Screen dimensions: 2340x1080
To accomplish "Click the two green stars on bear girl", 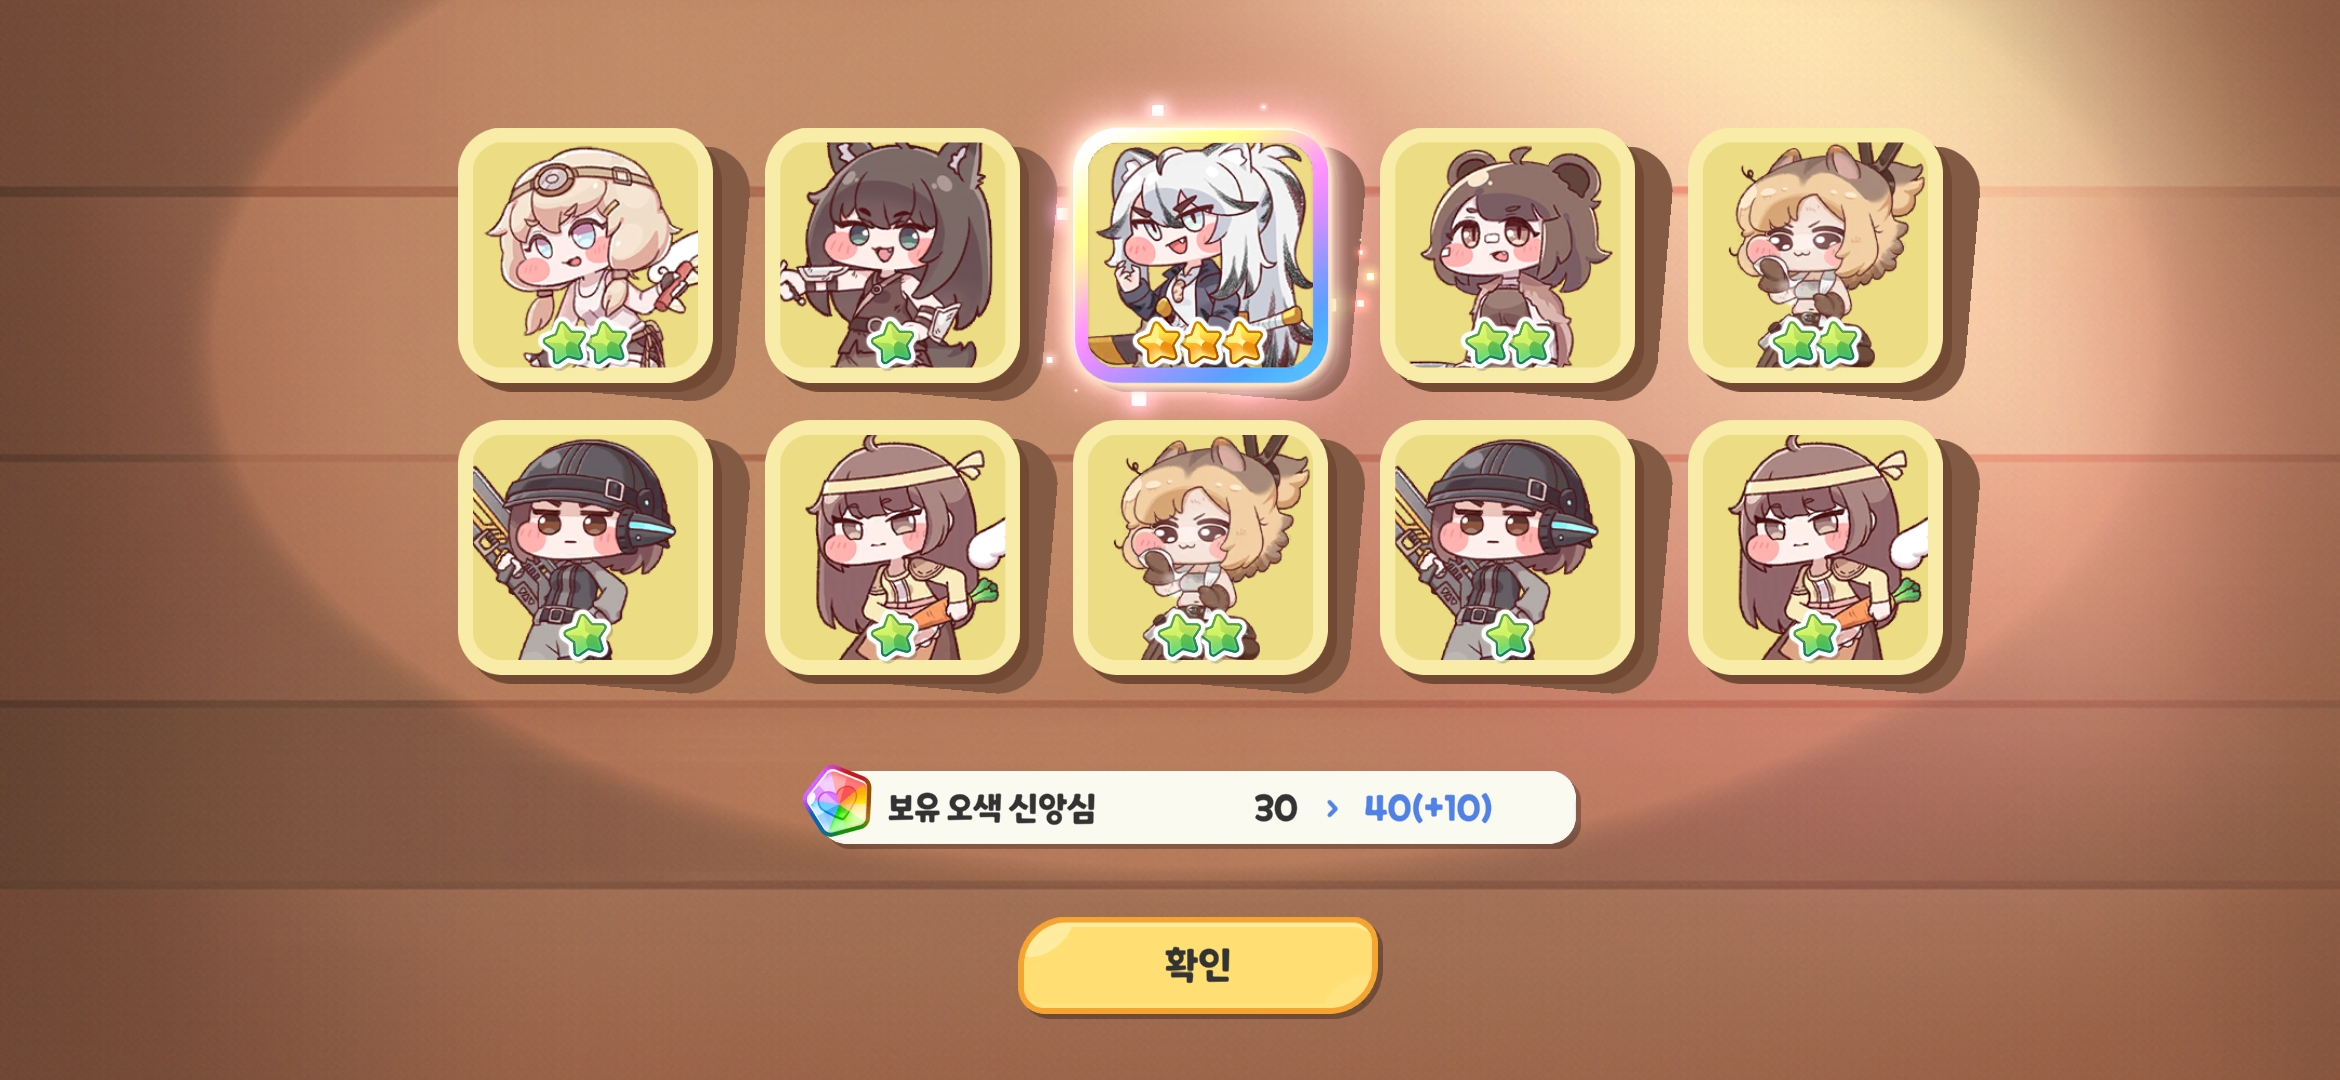I will pos(1508,344).
